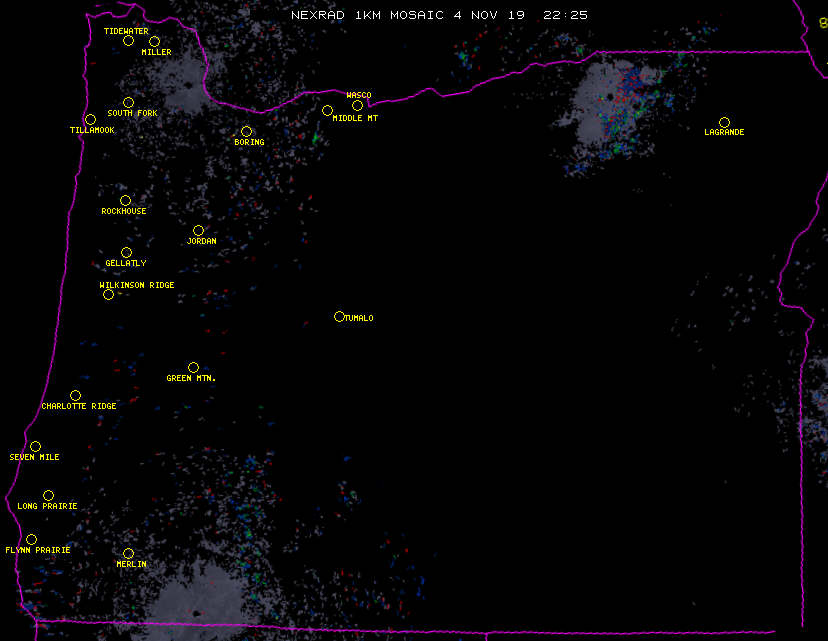Click the Long Prairie station circle marker
828x641 pixels.
(48, 496)
